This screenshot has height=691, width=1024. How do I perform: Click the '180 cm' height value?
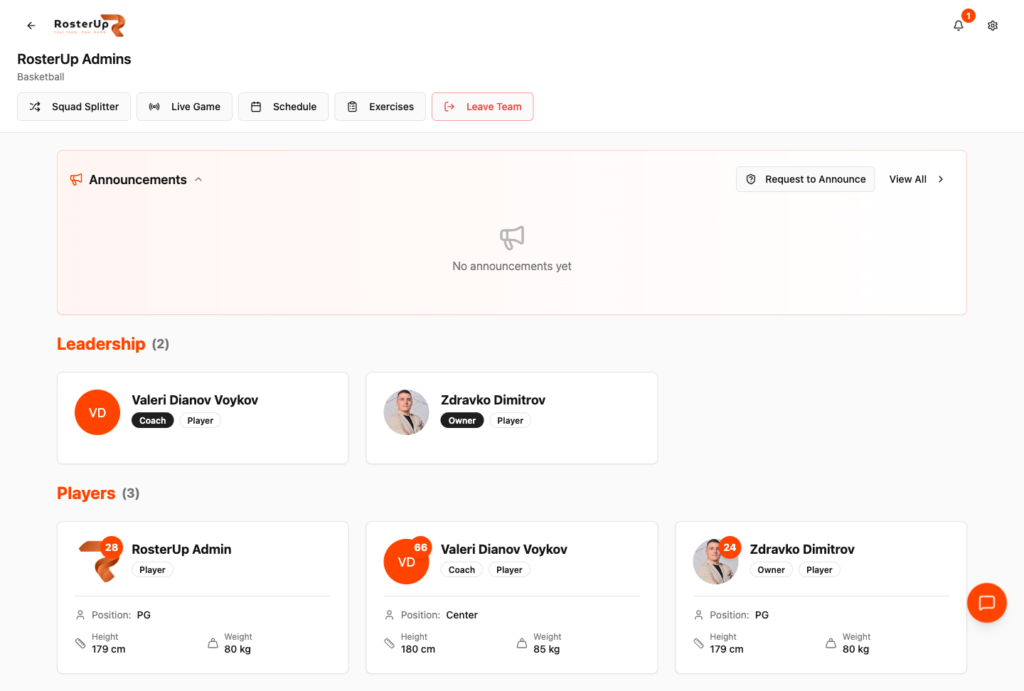coord(418,649)
